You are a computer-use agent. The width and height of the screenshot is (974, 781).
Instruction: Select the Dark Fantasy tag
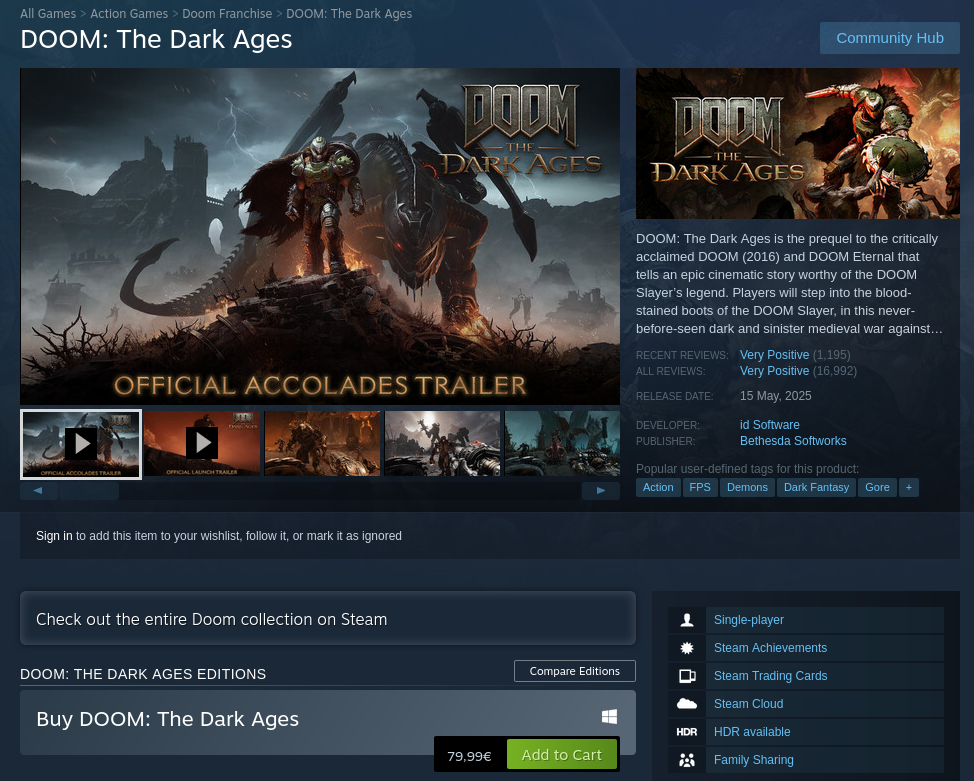click(816, 487)
